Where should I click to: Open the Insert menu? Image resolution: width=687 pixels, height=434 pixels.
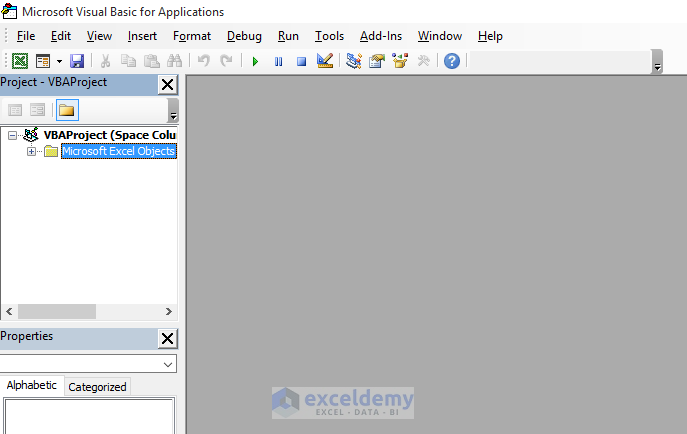(142, 36)
